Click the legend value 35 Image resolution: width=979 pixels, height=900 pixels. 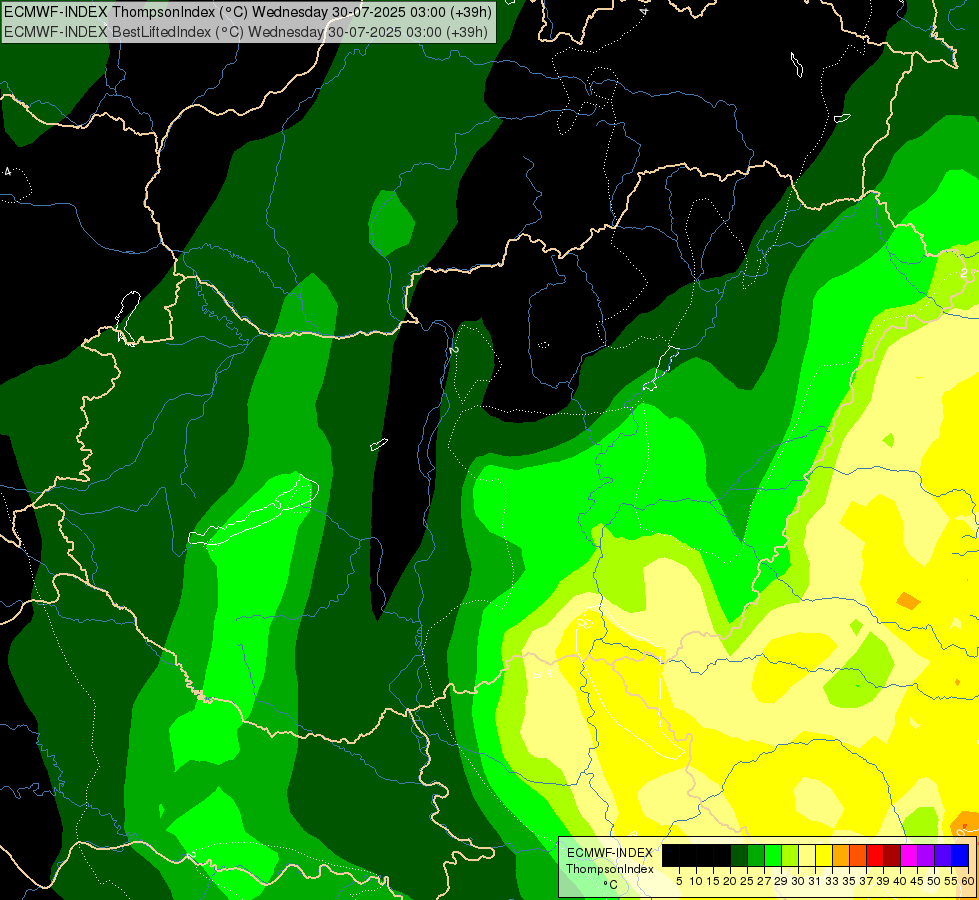pyautogui.click(x=849, y=881)
